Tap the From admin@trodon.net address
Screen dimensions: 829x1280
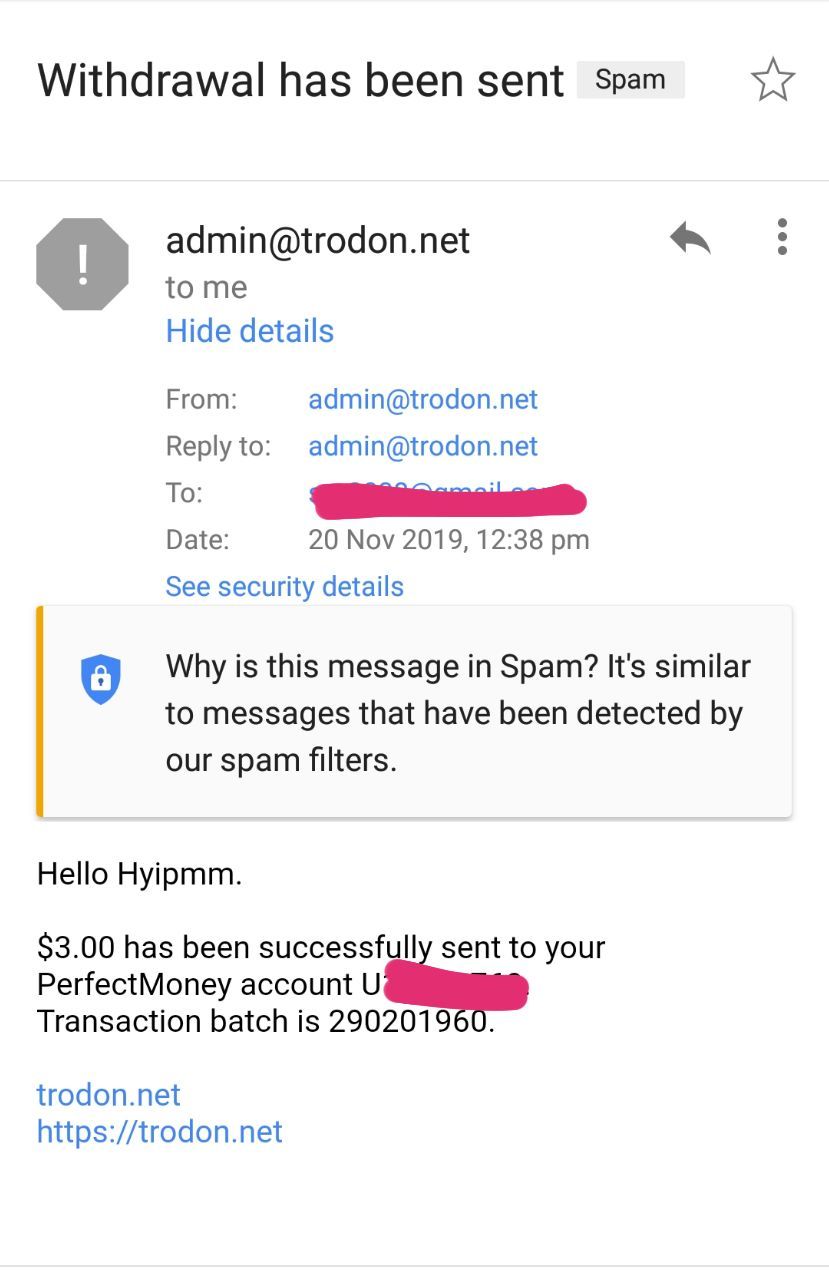pos(422,400)
